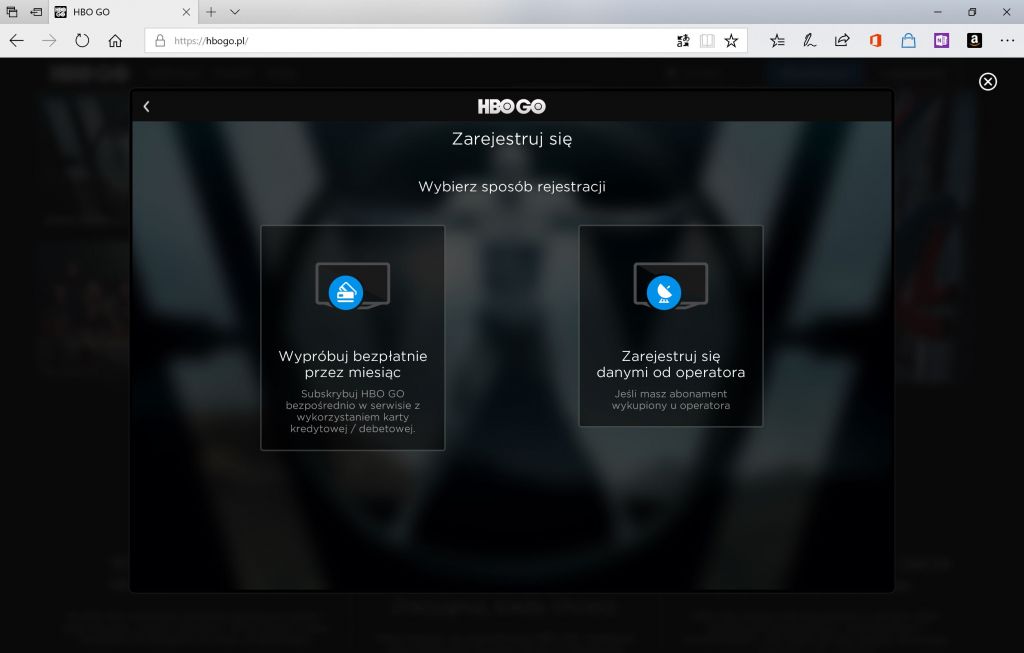Refresh the page
The width and height of the screenshot is (1024, 653).
pos(82,40)
